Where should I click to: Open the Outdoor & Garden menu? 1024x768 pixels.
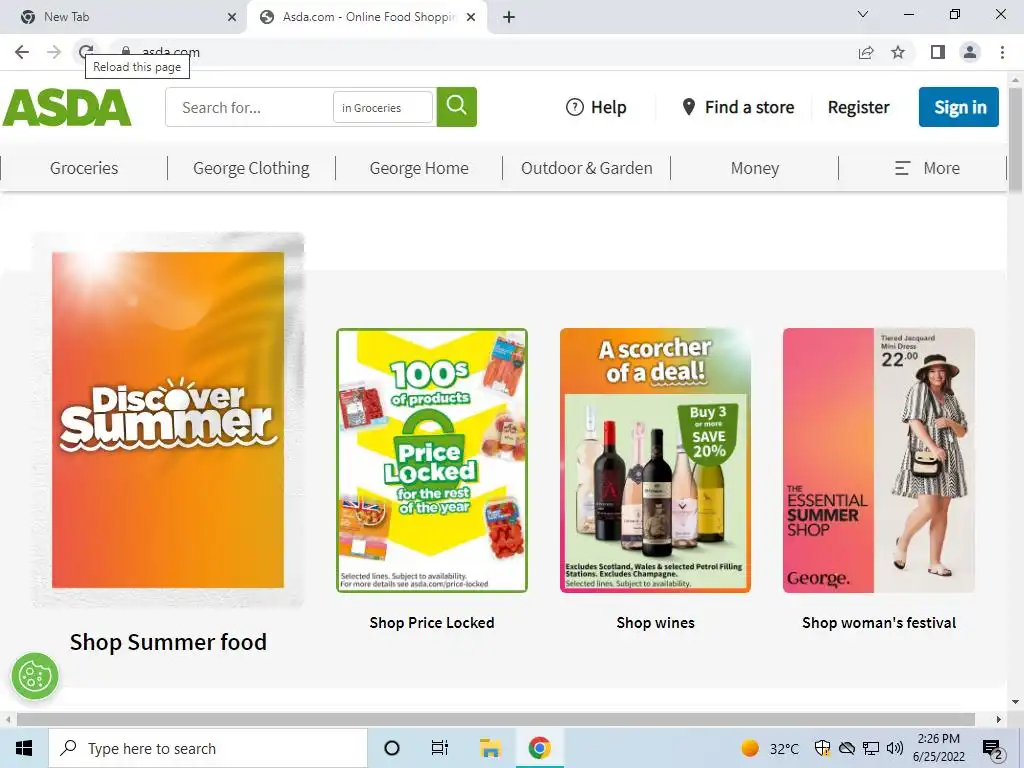point(586,168)
